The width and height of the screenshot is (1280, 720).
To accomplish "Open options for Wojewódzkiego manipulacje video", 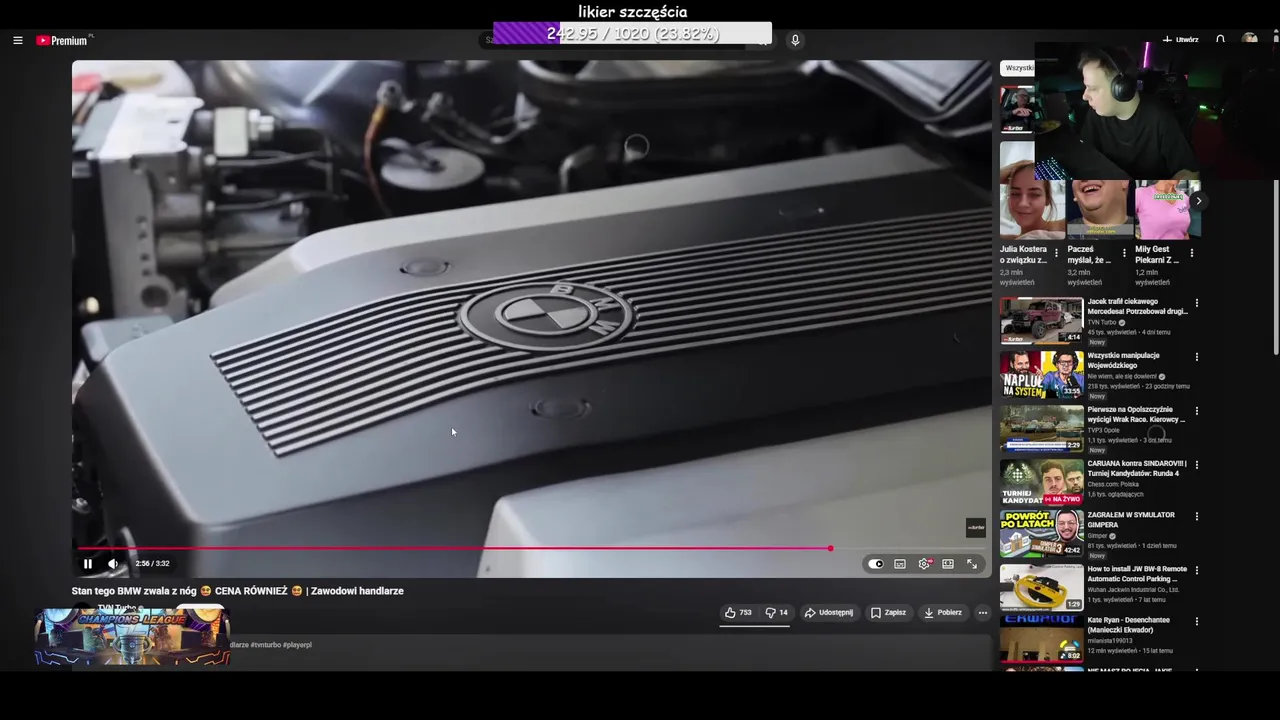I will click(x=1196, y=357).
